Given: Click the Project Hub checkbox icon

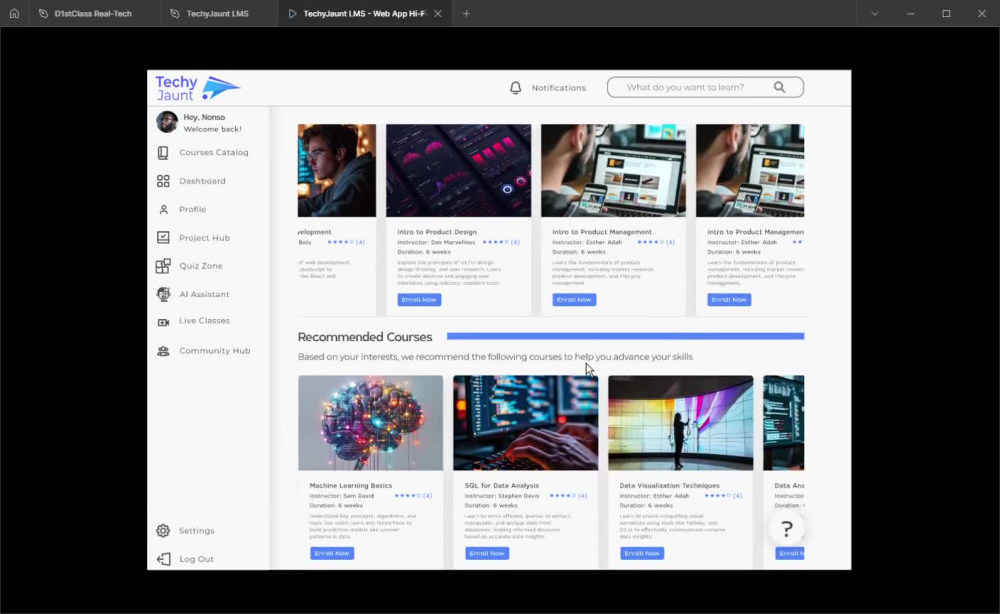Looking at the screenshot, I should tap(163, 237).
